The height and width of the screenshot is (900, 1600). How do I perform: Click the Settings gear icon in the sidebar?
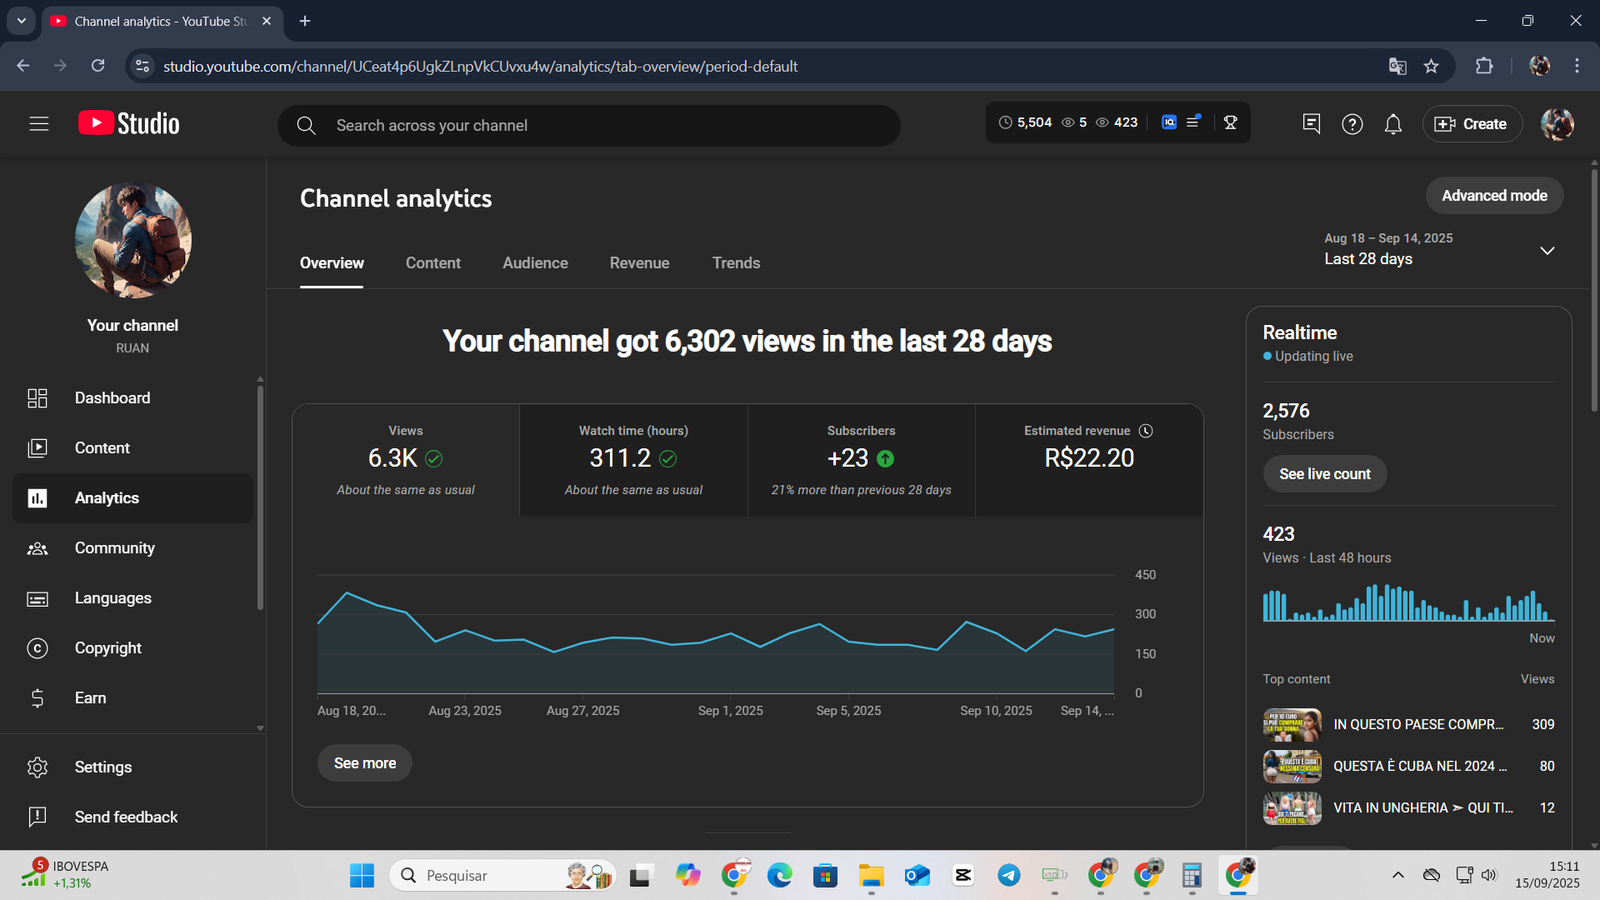[x=37, y=767]
